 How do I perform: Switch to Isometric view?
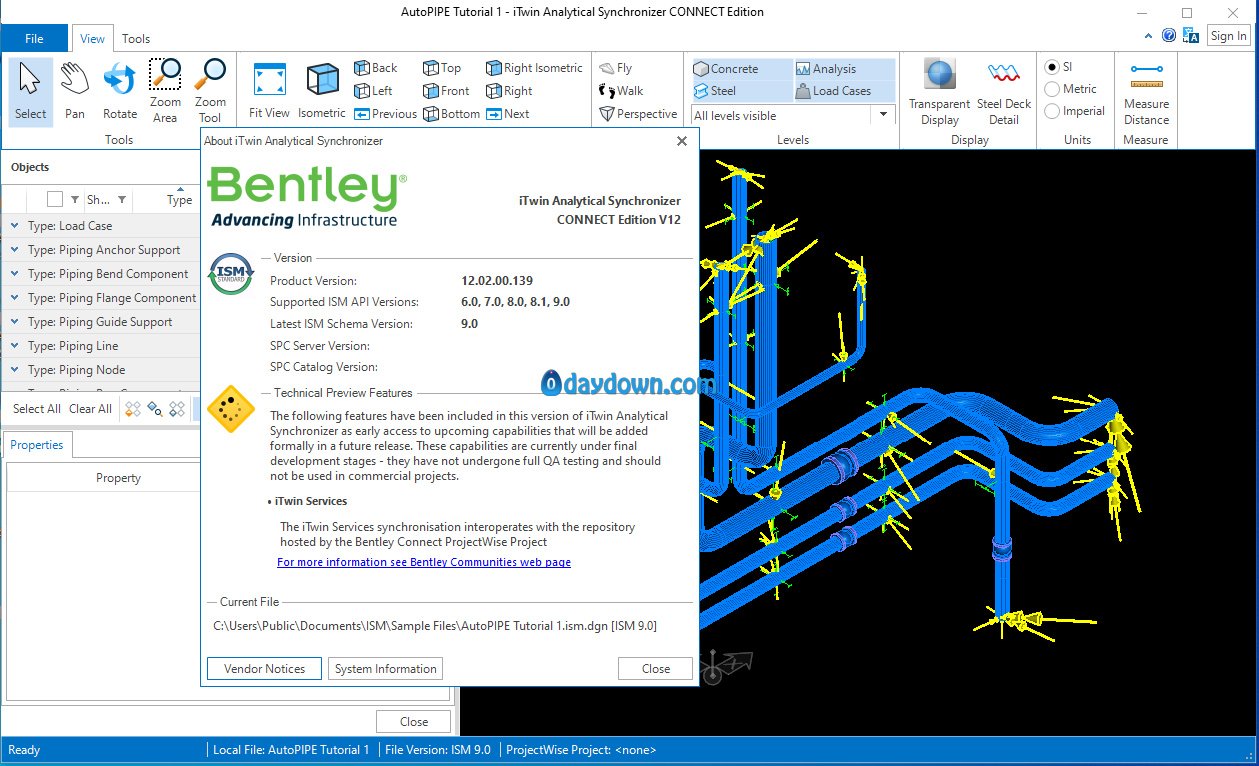pos(322,90)
